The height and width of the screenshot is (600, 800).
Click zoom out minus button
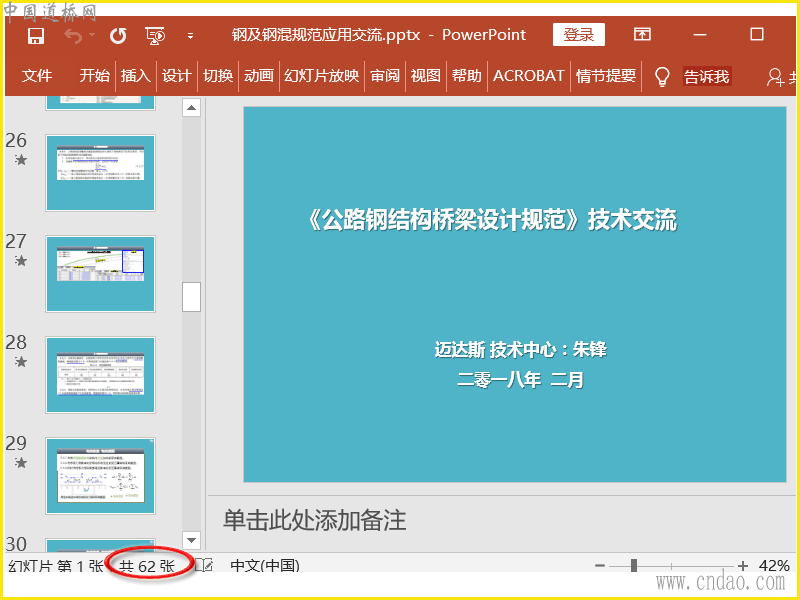pos(600,565)
